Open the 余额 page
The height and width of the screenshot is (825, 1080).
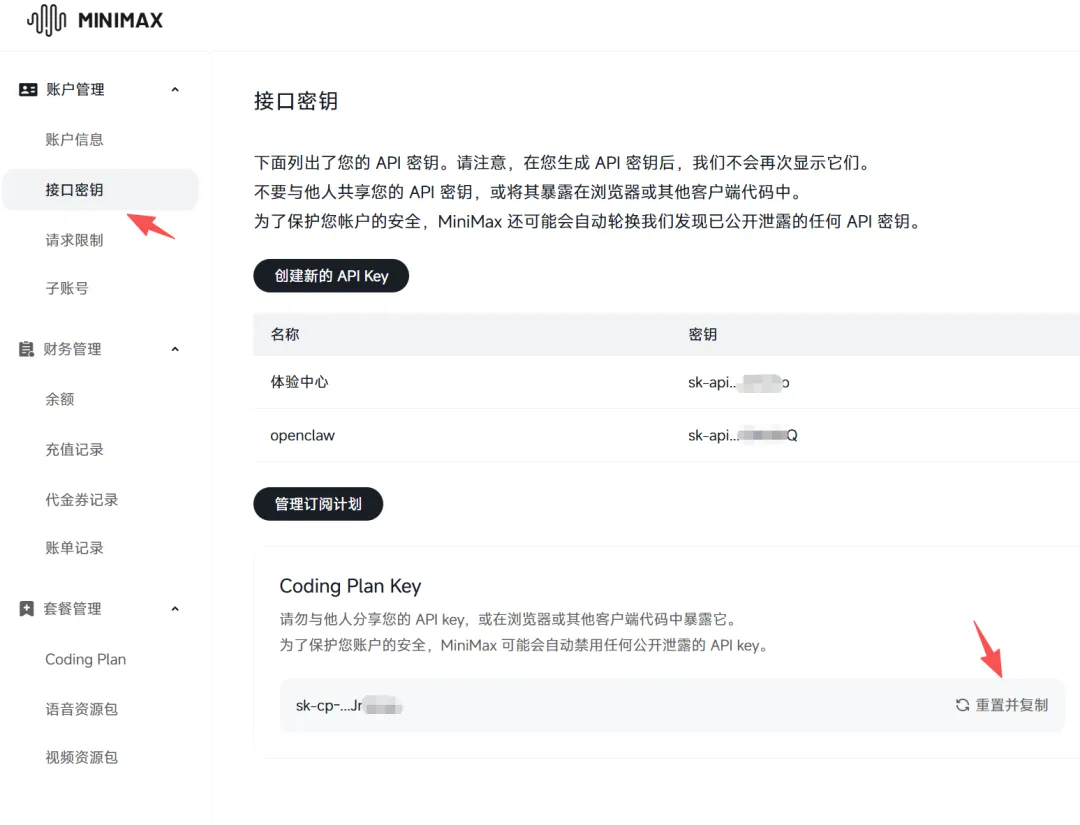(60, 399)
